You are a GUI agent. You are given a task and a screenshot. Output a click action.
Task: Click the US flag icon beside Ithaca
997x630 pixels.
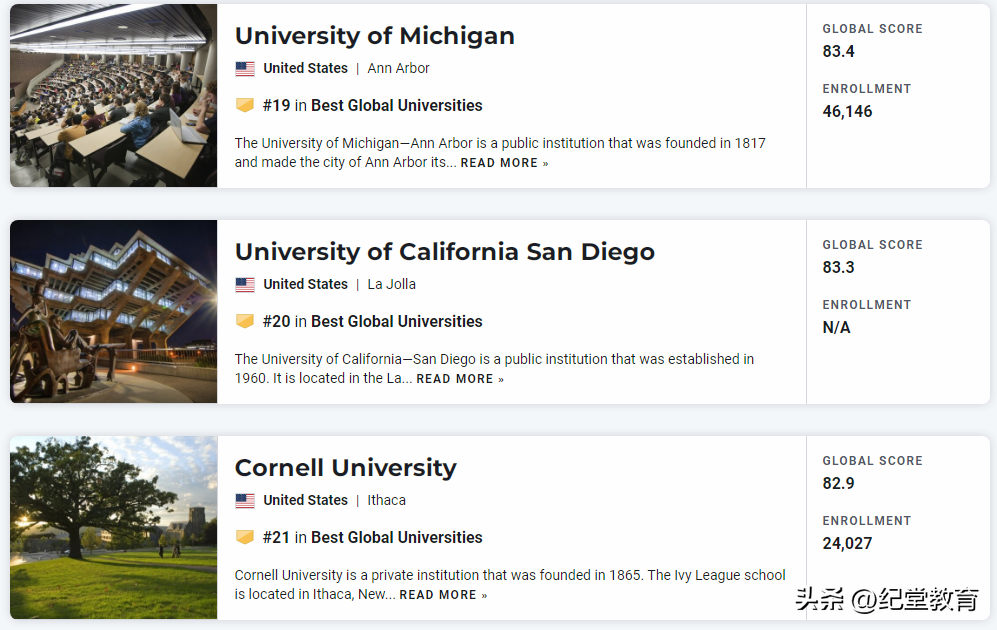pyautogui.click(x=245, y=501)
